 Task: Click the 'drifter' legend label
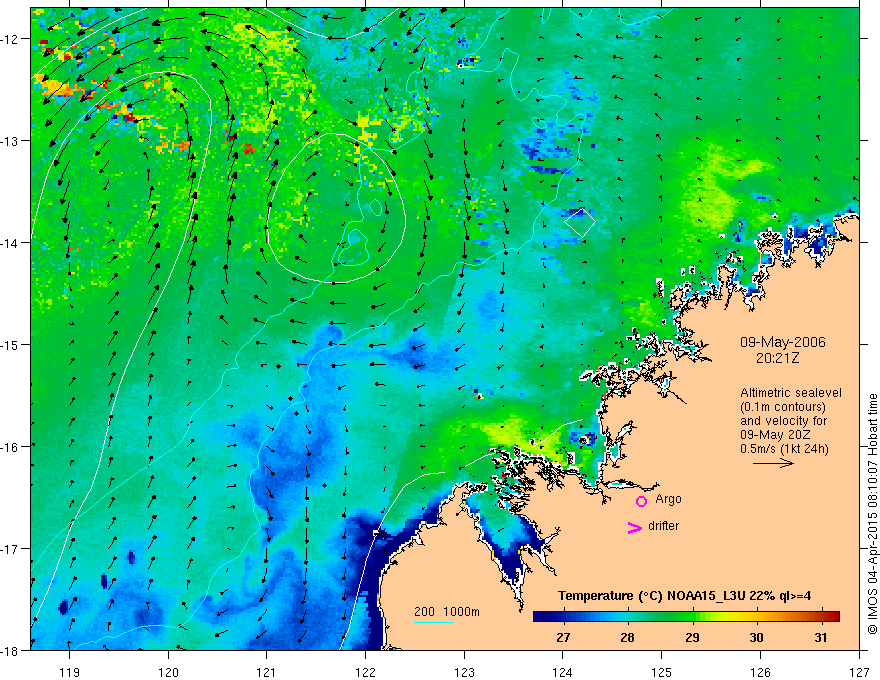point(663,526)
